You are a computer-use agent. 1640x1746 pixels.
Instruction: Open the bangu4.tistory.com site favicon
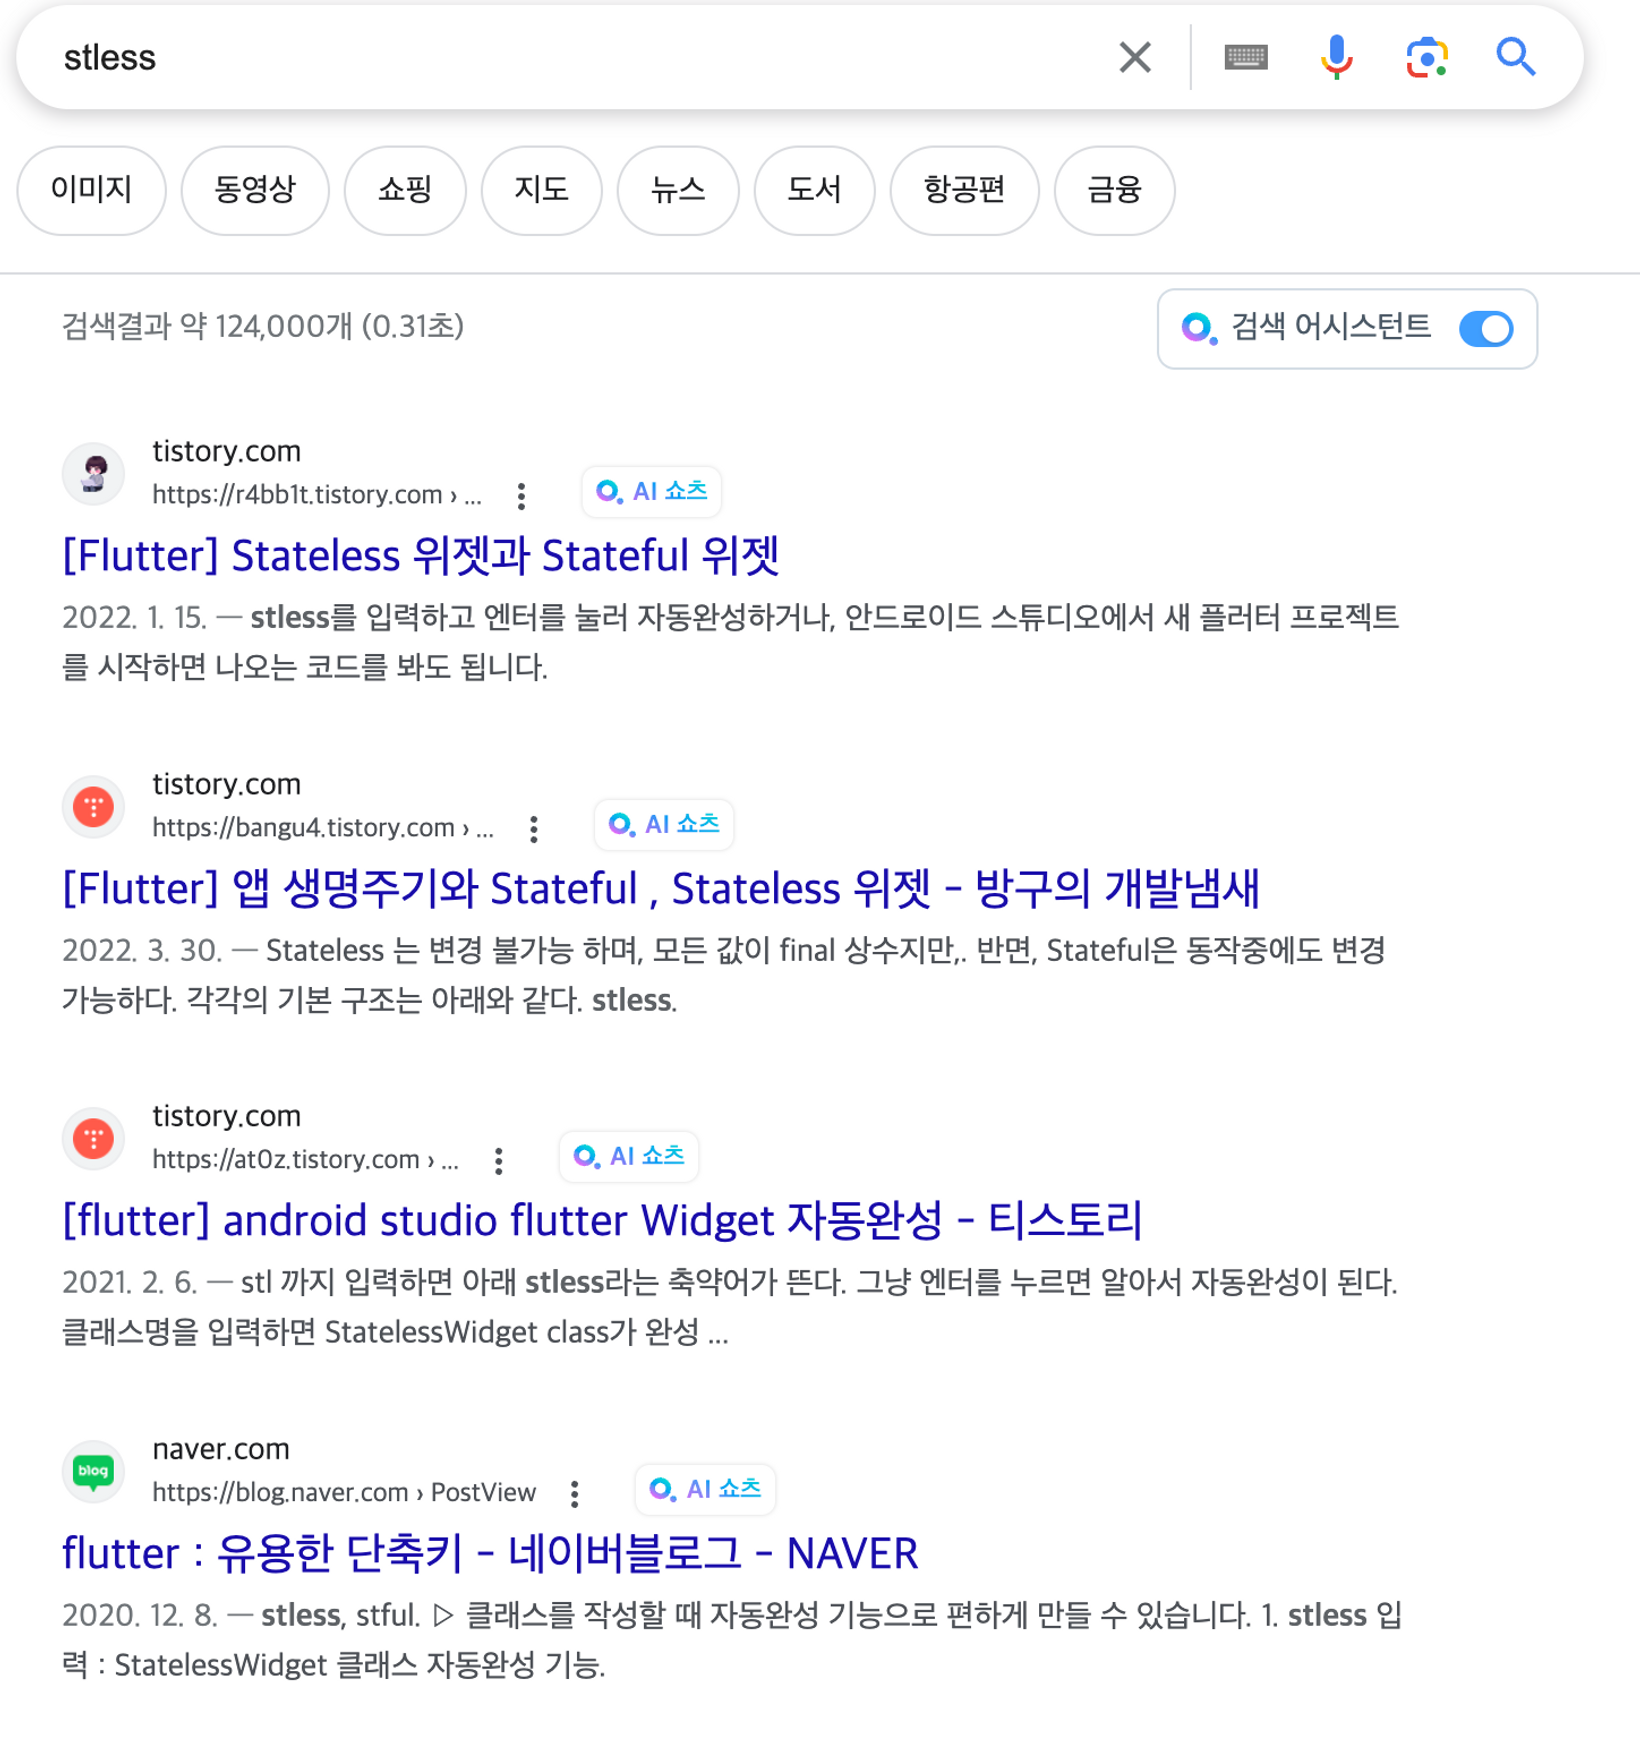(x=94, y=805)
